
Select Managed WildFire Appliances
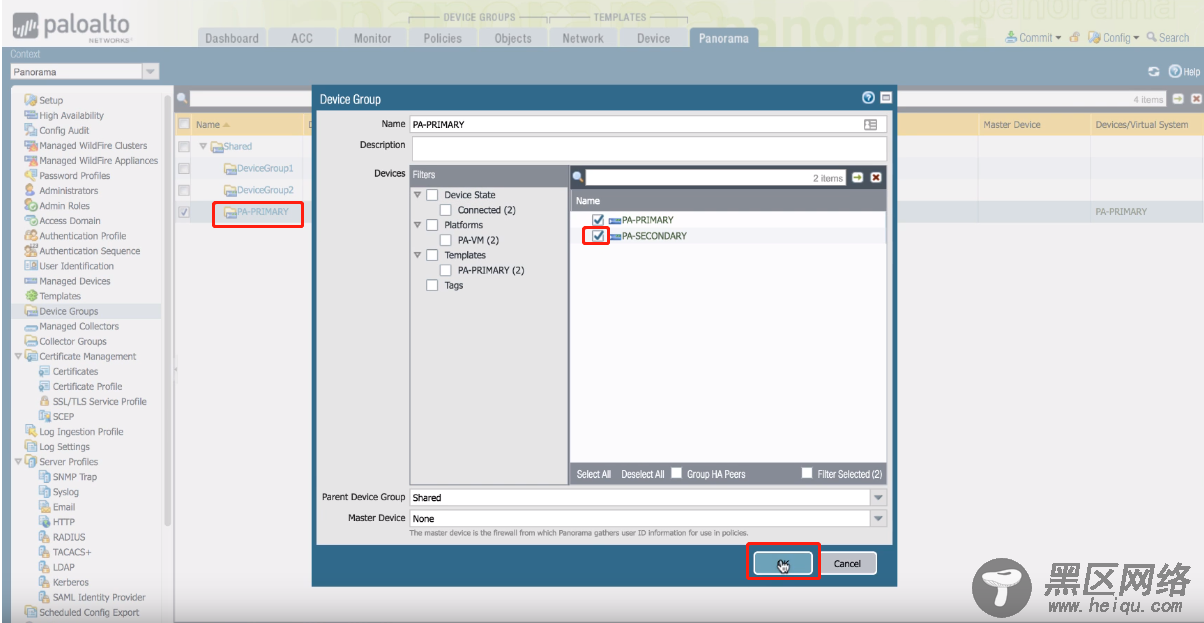[x=98, y=160]
